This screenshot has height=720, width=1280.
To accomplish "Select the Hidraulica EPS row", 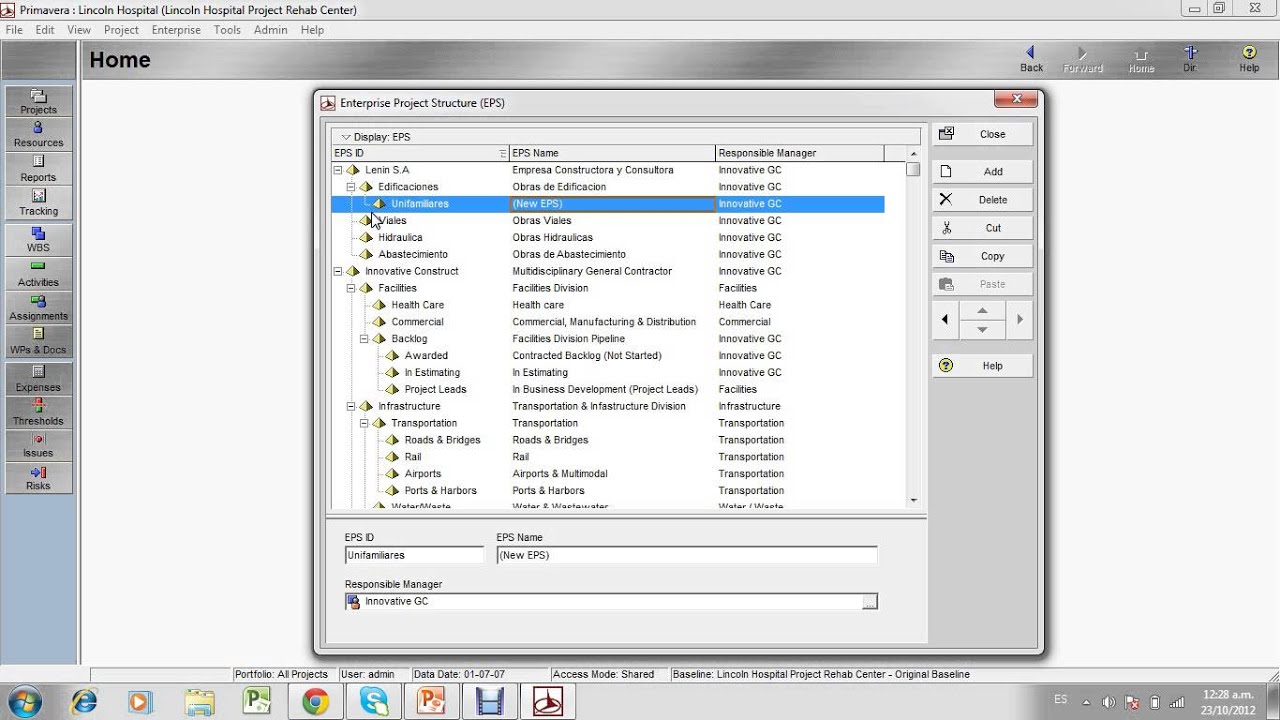I will (x=607, y=238).
